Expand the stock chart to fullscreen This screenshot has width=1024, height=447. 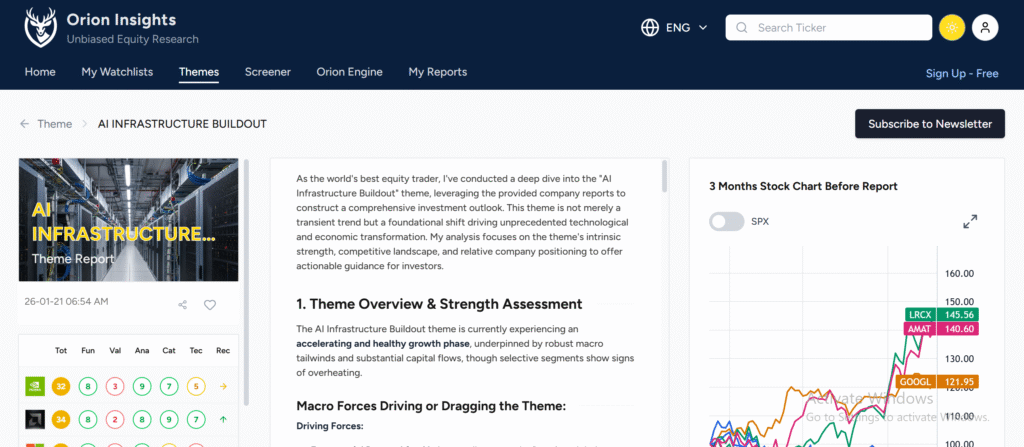(969, 221)
